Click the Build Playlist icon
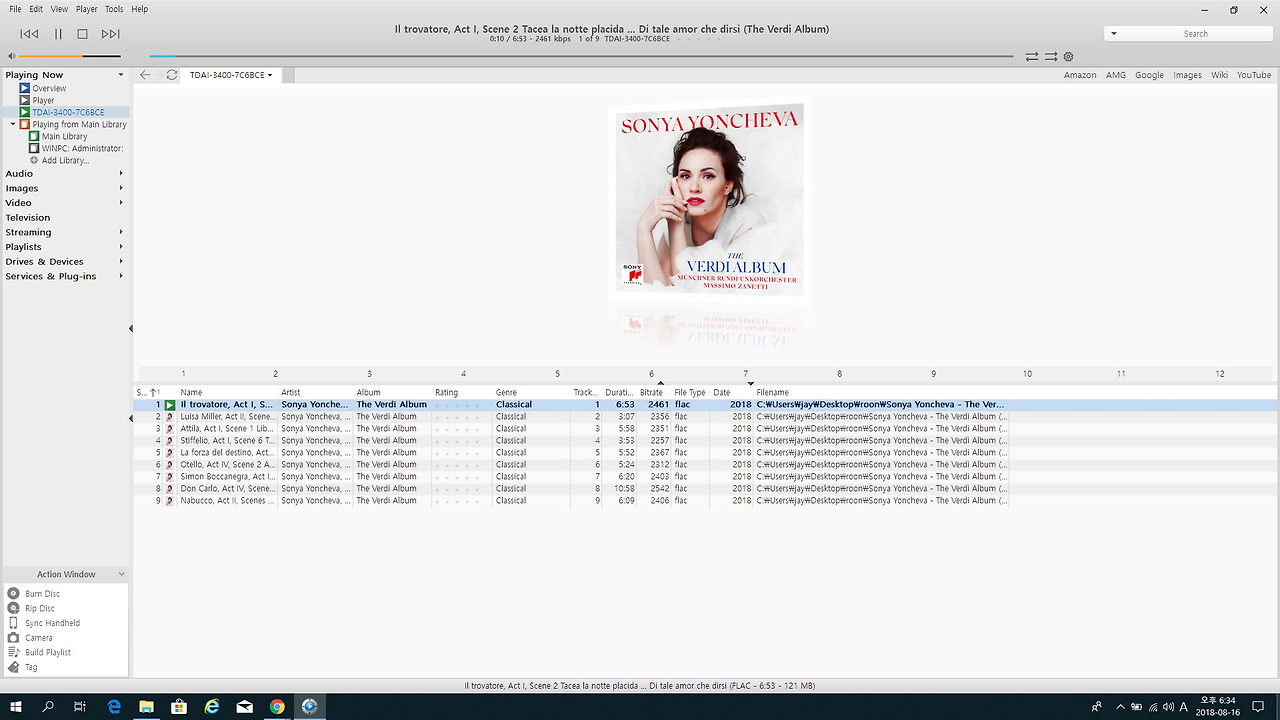The image size is (1280, 720). pos(13,652)
